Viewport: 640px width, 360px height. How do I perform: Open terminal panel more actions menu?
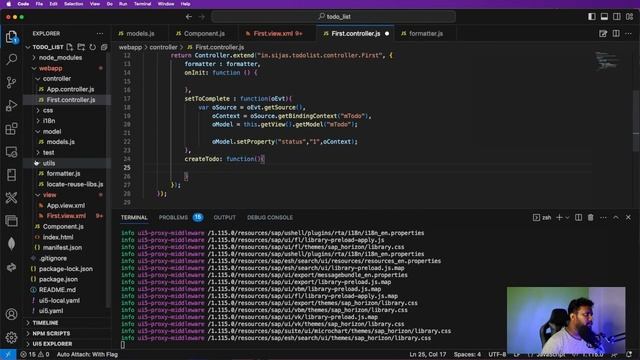click(x=603, y=218)
